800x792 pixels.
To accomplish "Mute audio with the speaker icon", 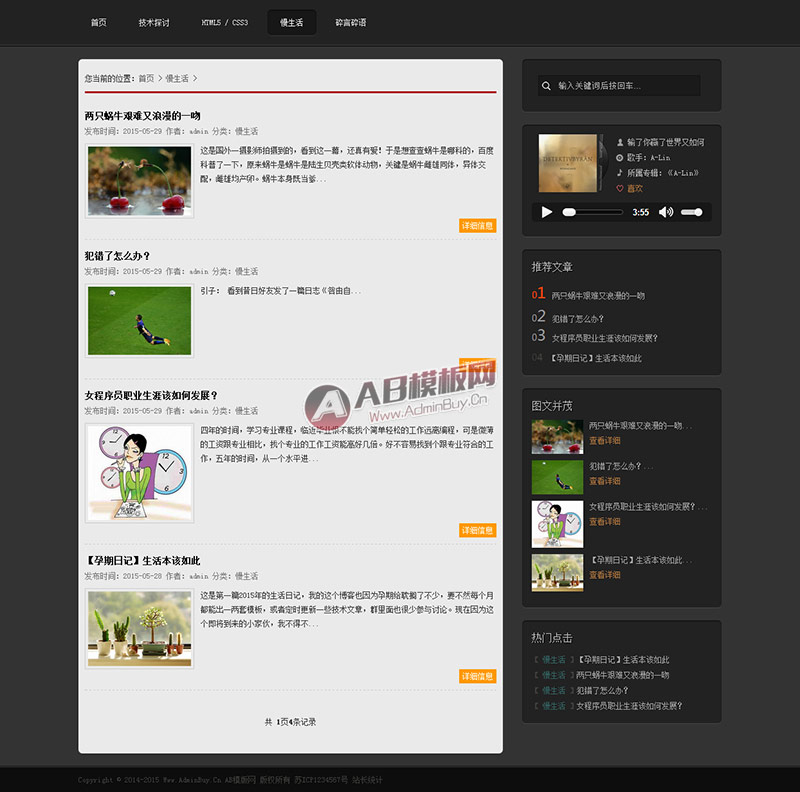I will click(x=666, y=212).
